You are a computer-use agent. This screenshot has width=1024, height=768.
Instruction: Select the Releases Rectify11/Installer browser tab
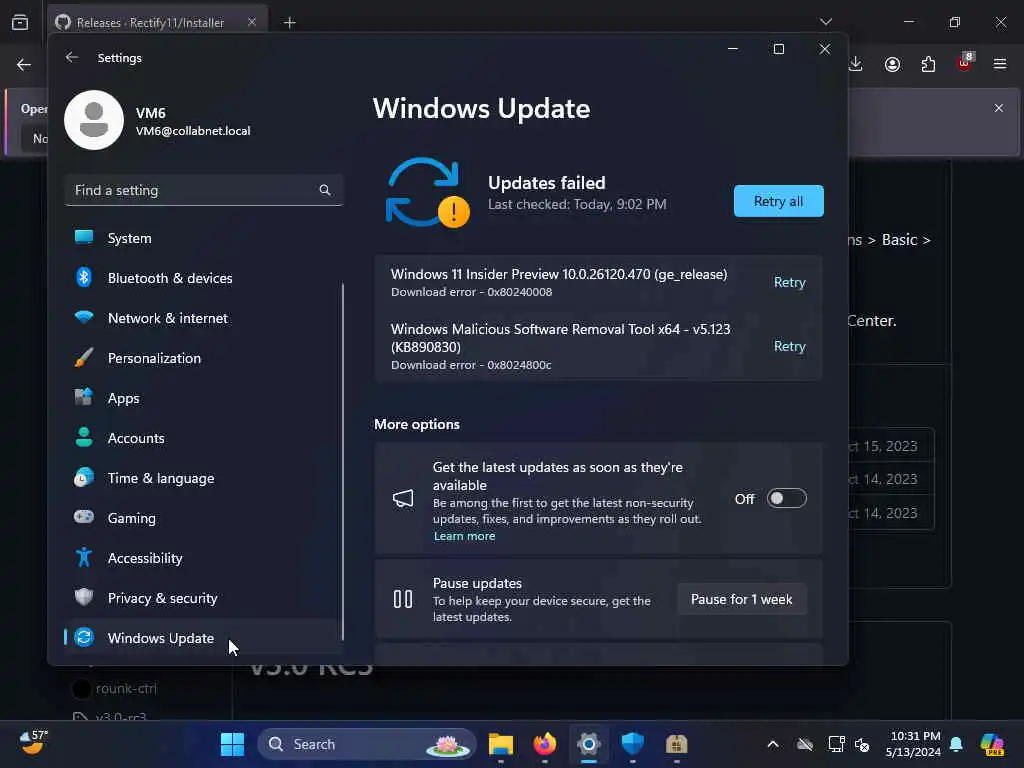[159, 22]
